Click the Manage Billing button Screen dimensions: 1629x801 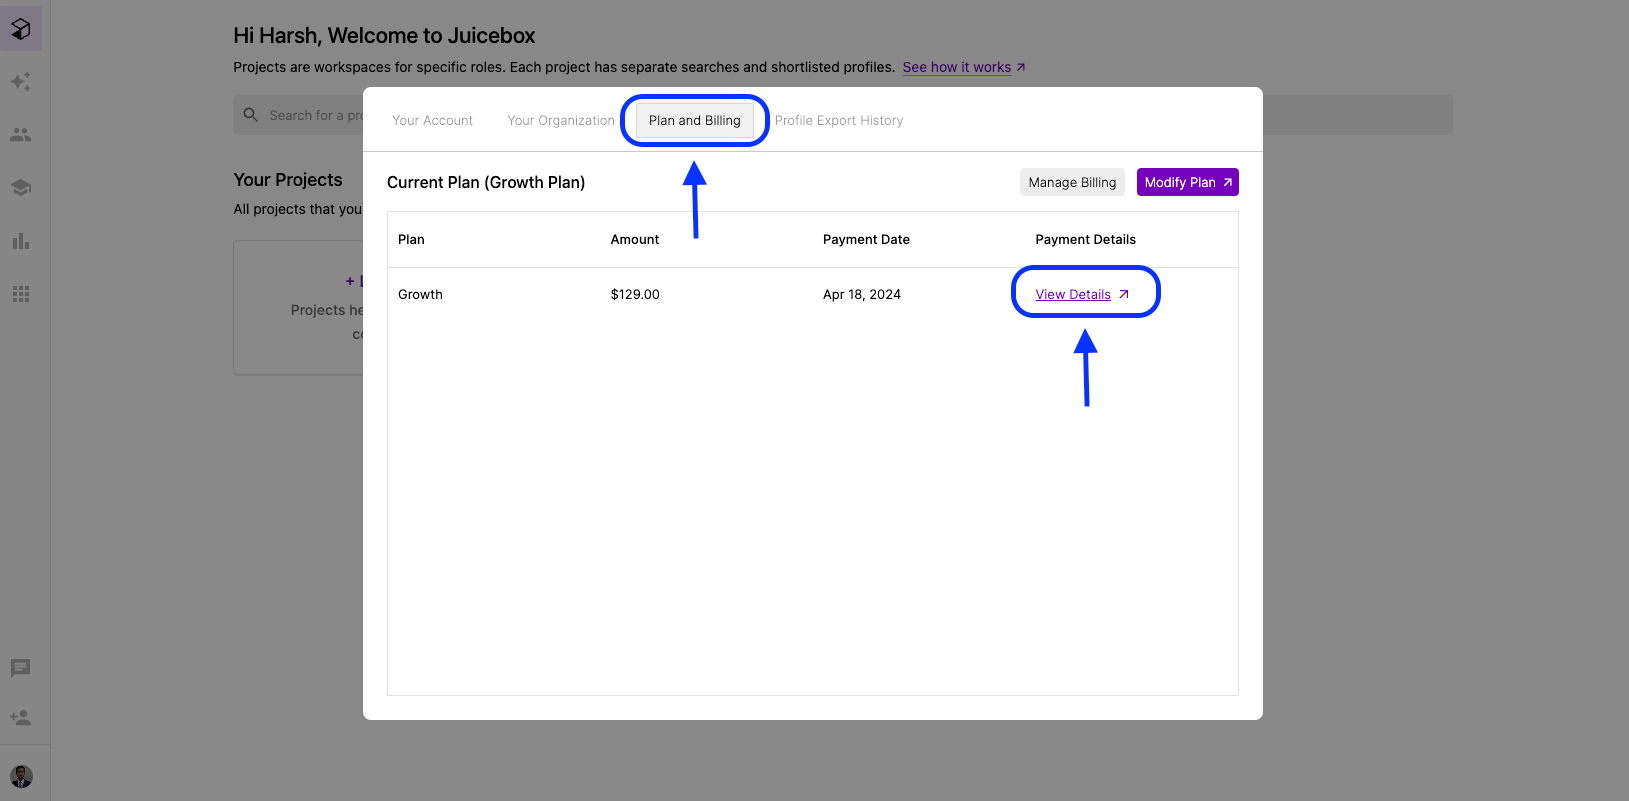[1072, 182]
